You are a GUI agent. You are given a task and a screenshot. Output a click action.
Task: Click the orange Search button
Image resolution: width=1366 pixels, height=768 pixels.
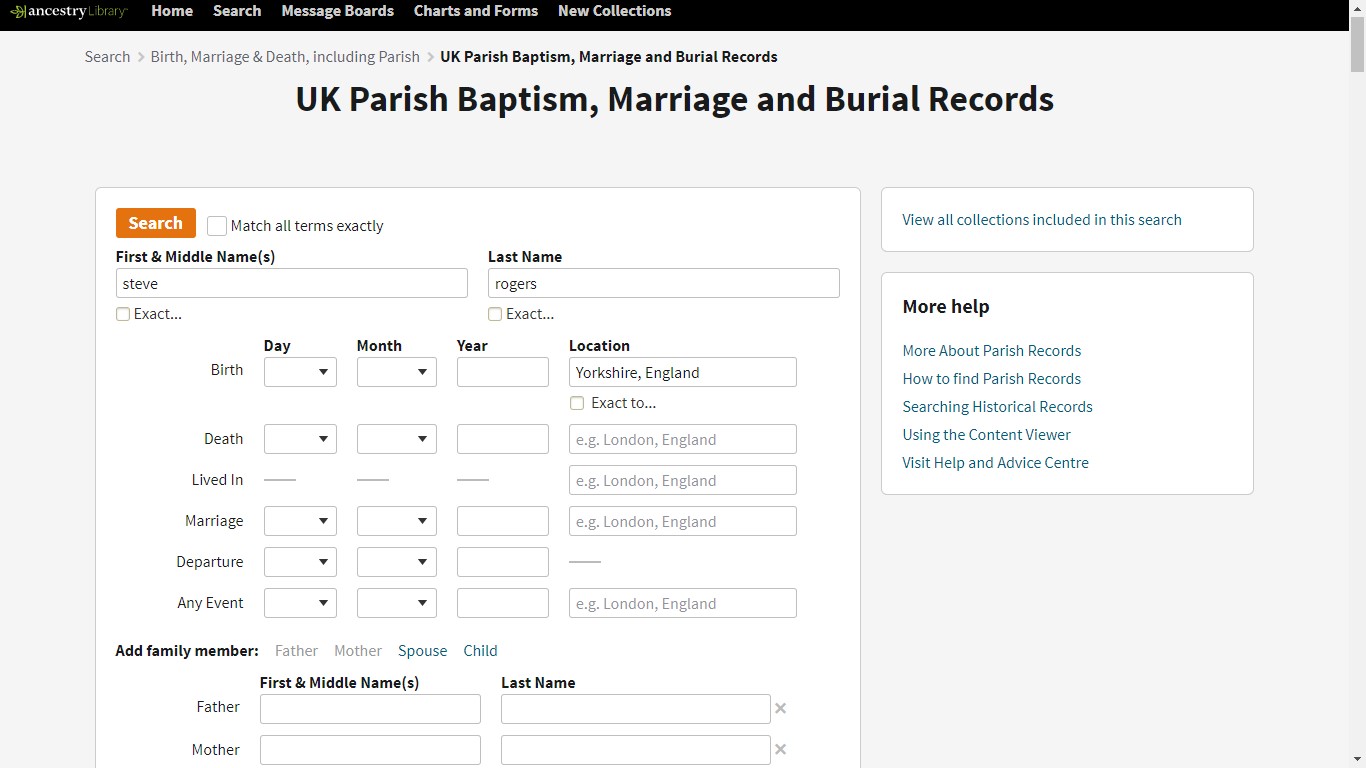(x=155, y=223)
